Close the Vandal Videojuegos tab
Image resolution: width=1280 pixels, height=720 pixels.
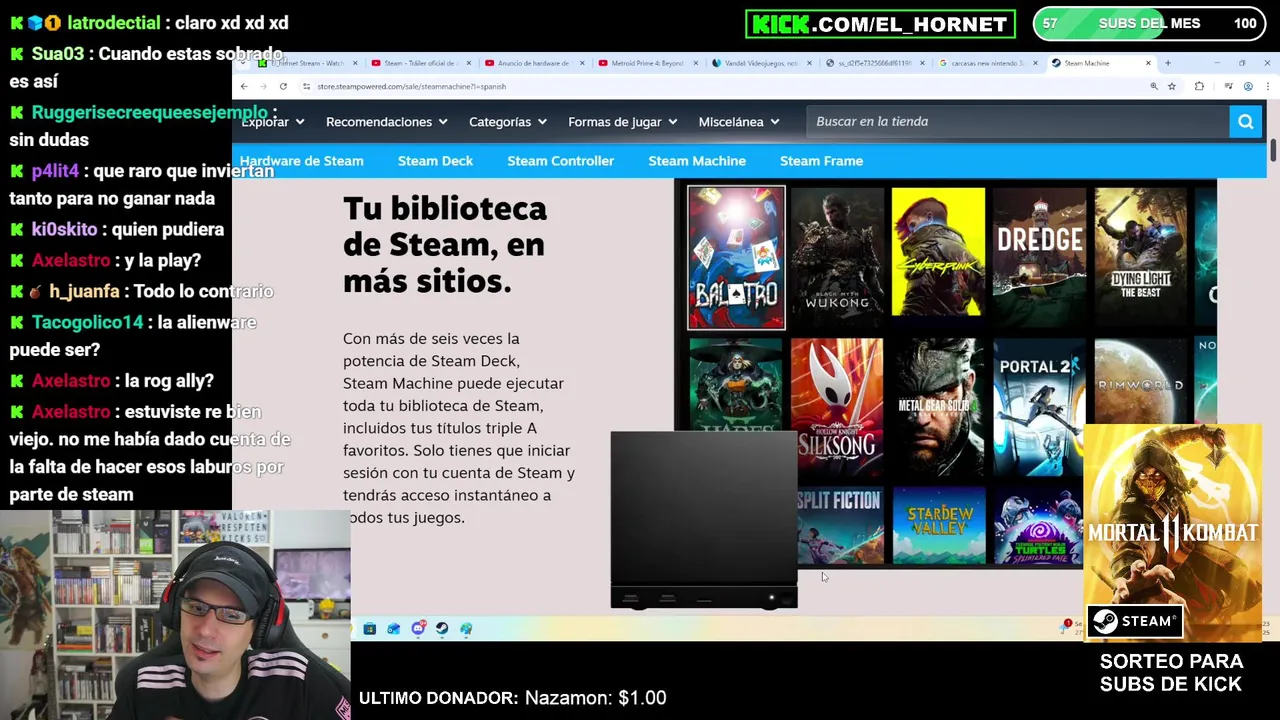(808, 63)
